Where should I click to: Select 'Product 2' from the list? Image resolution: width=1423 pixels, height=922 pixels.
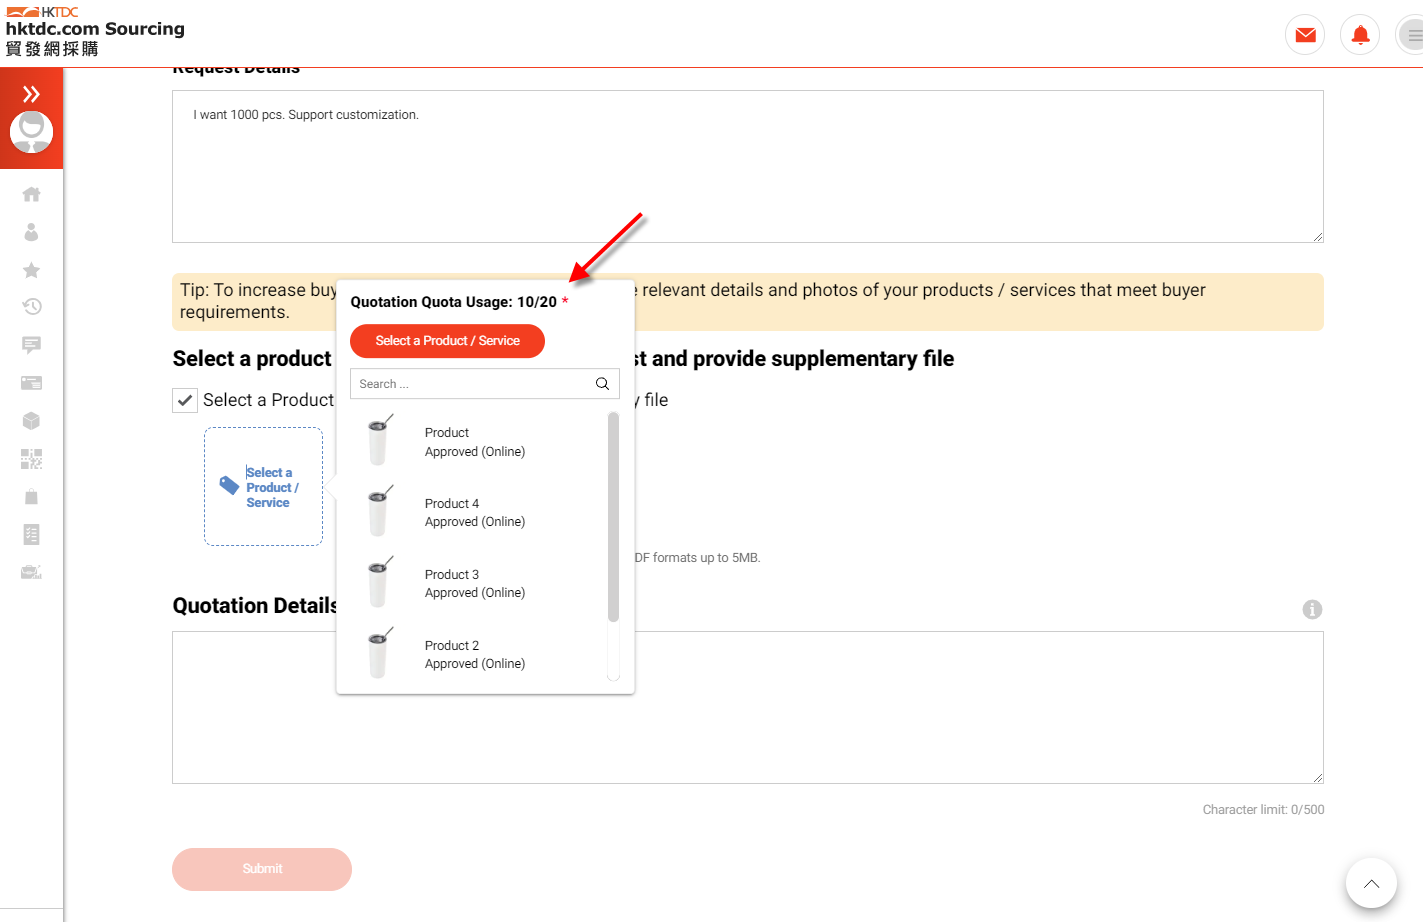(475, 655)
